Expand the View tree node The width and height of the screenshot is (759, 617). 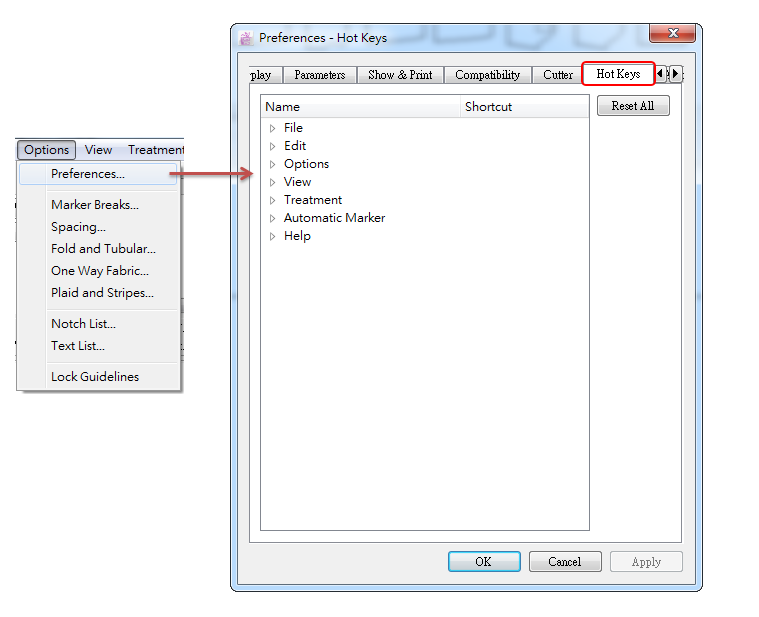(272, 182)
